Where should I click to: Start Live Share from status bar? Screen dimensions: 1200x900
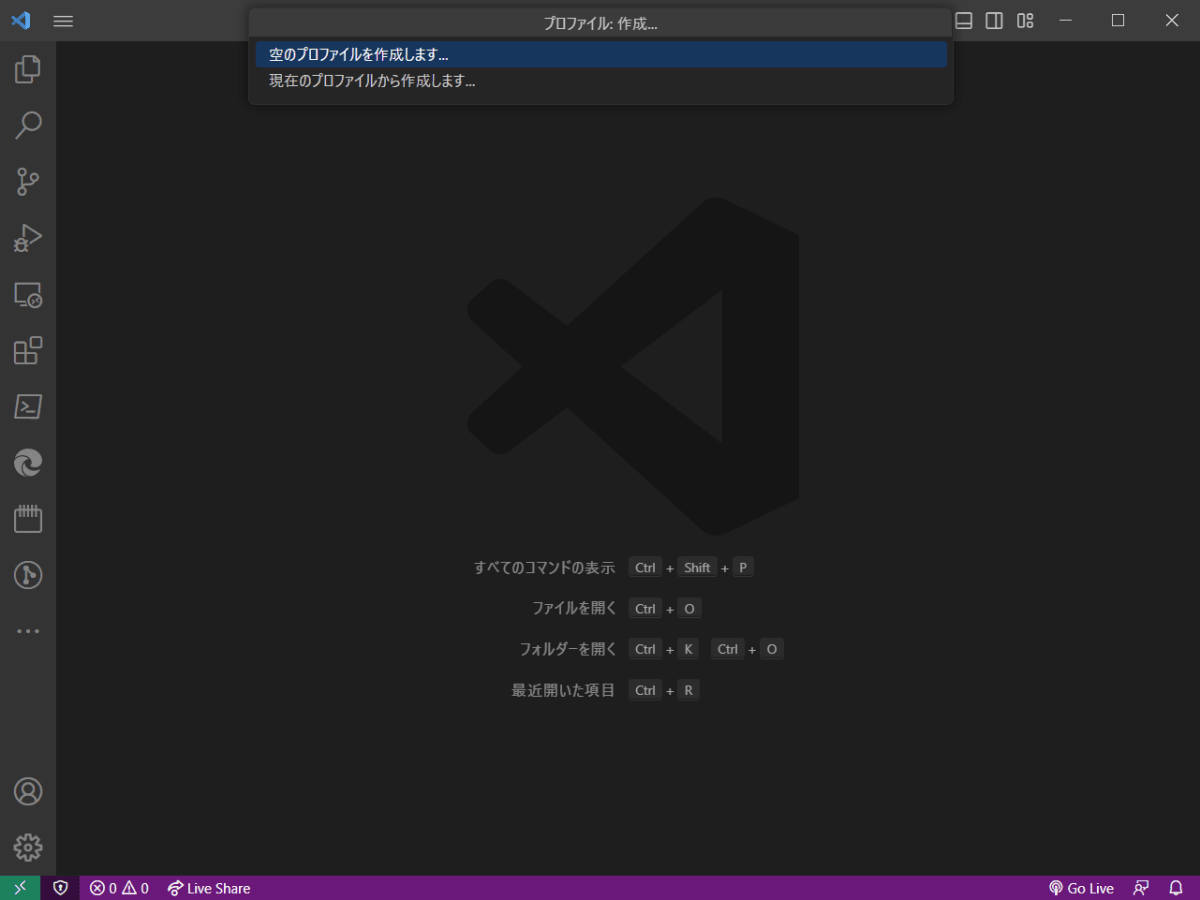point(208,888)
